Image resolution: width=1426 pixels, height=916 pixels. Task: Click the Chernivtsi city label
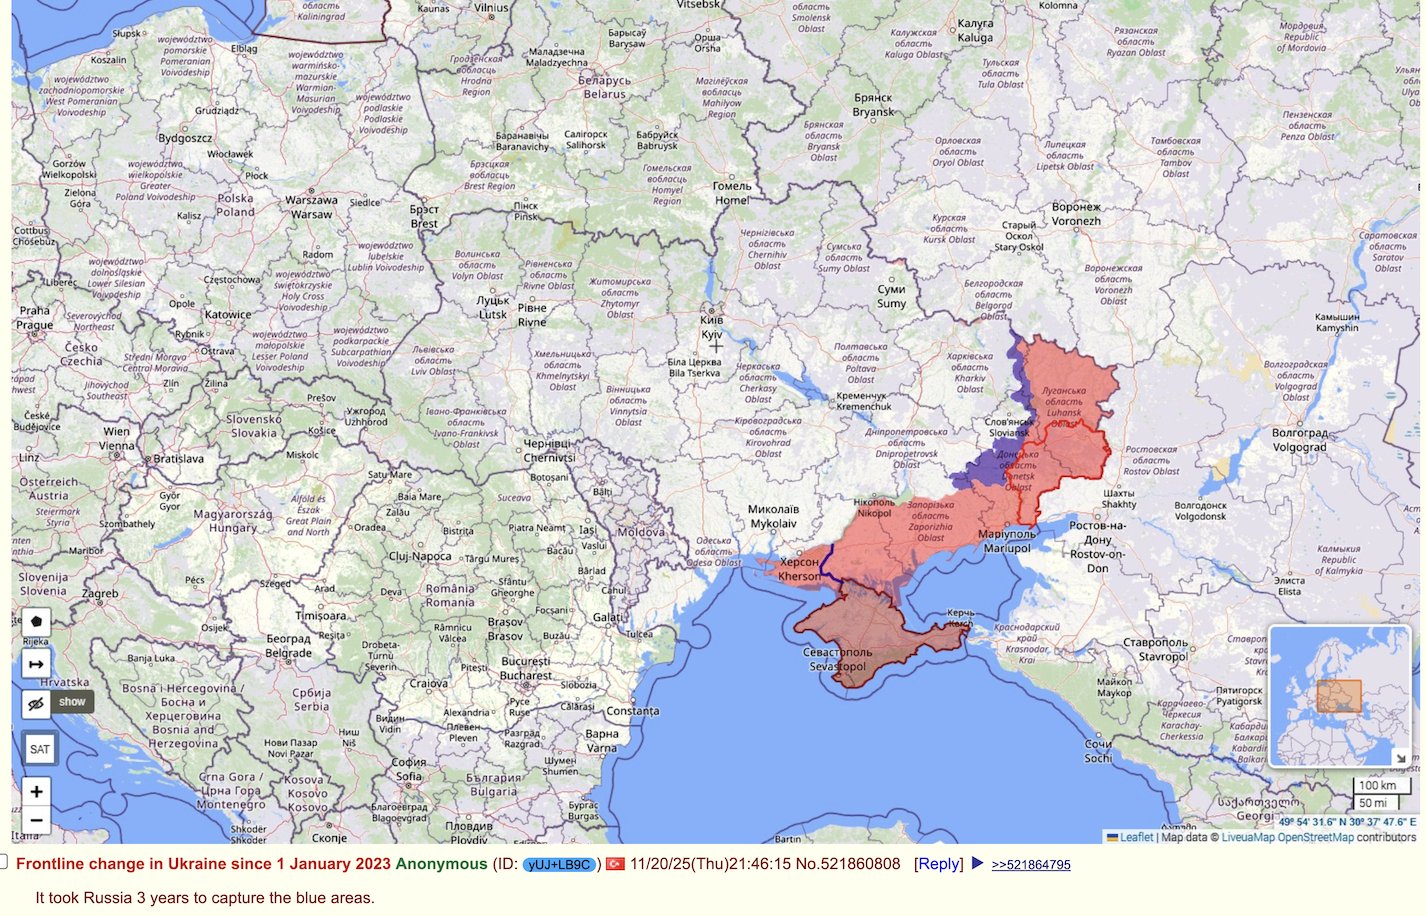[x=550, y=451]
